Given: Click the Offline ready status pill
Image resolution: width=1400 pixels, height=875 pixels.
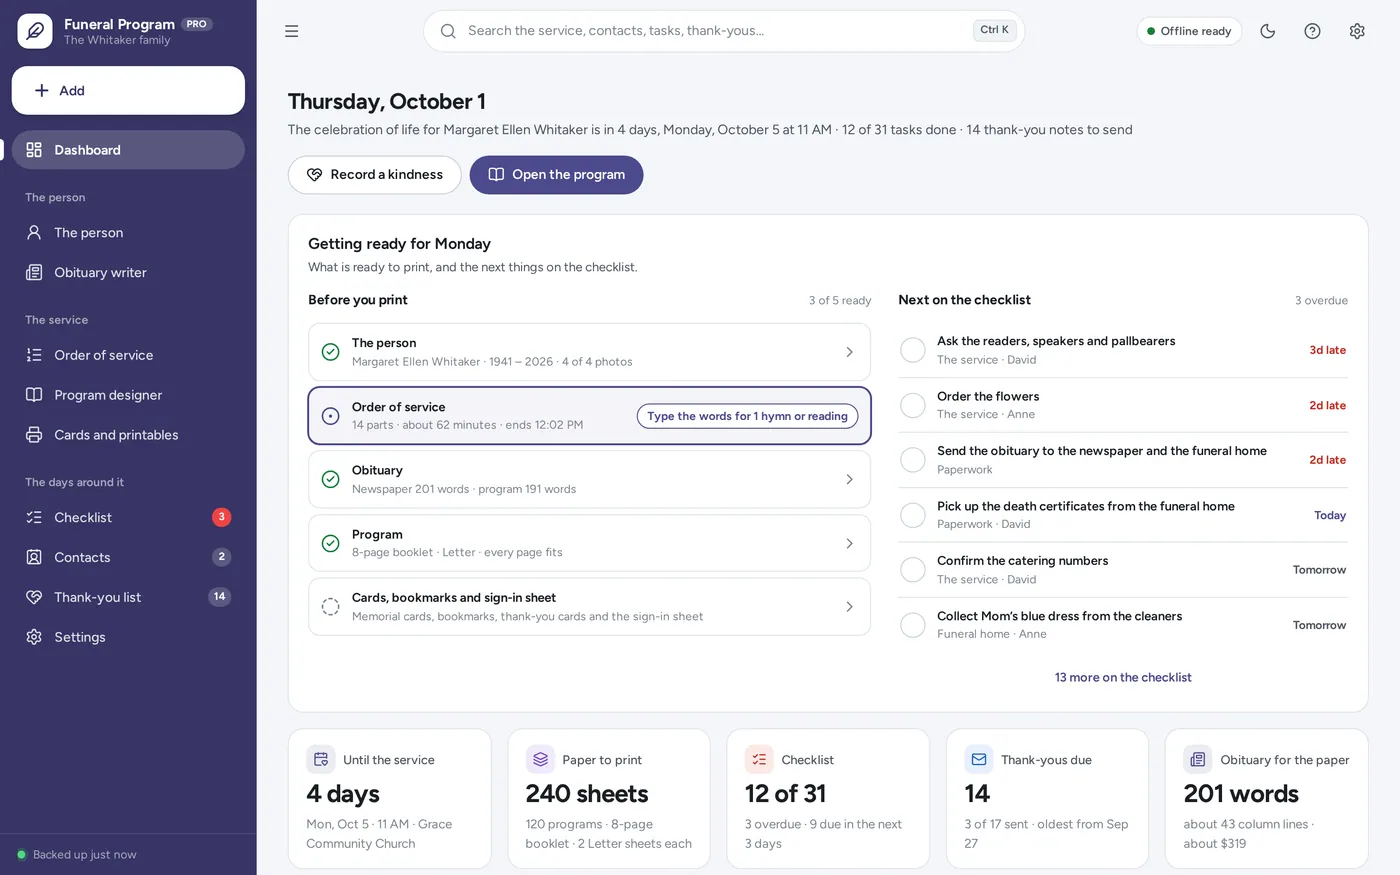Looking at the screenshot, I should pyautogui.click(x=1189, y=31).
